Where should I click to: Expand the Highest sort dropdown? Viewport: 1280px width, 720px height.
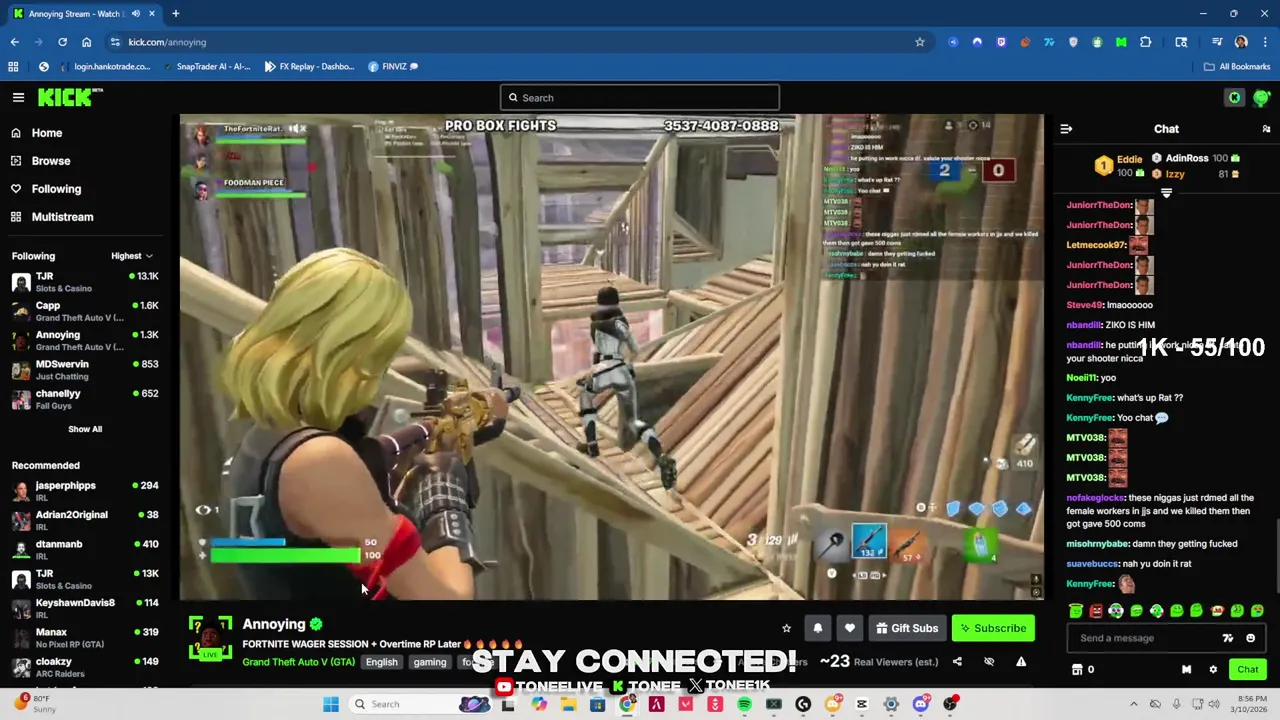132,256
